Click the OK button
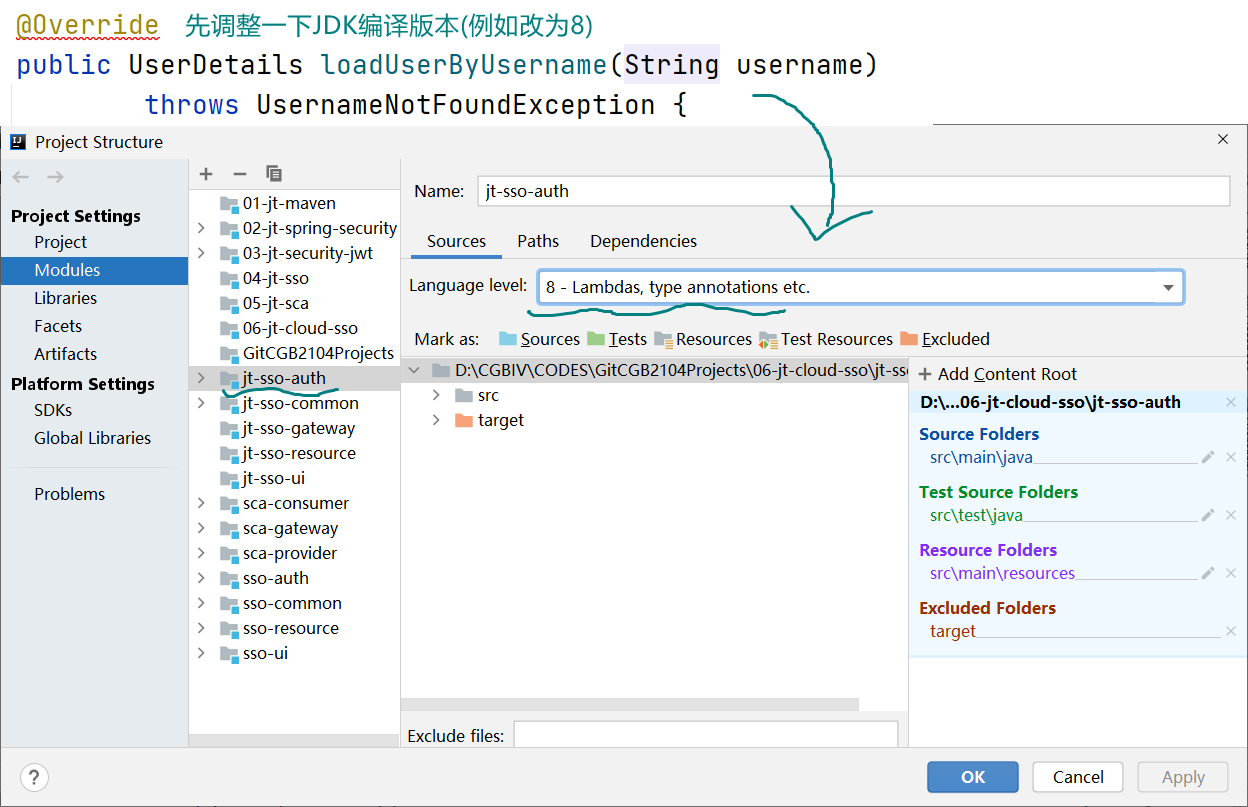The image size is (1248, 807). (x=973, y=777)
